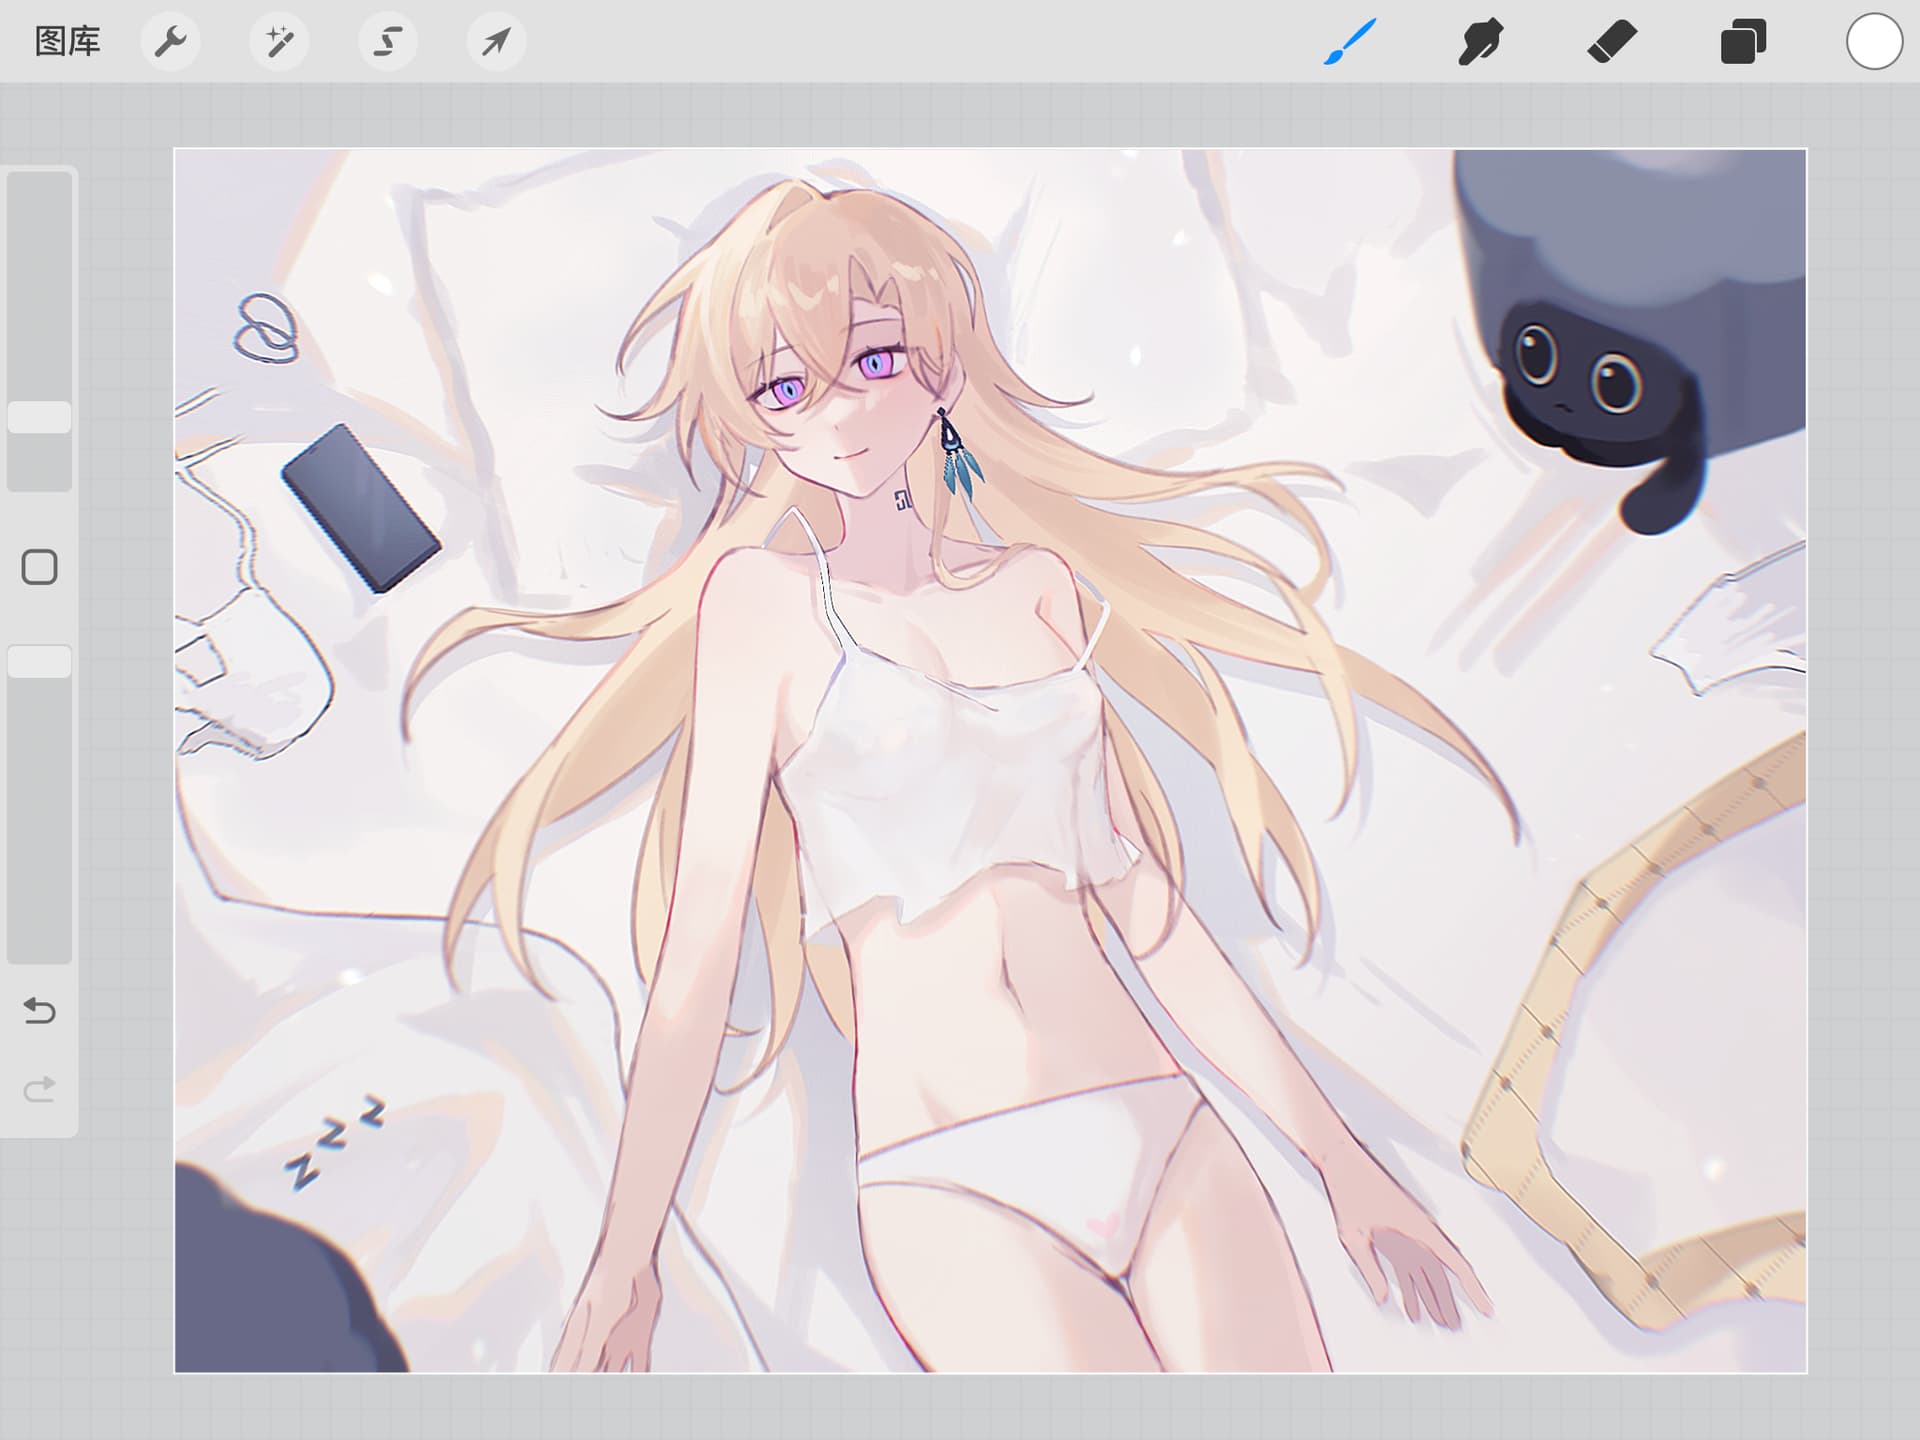The height and width of the screenshot is (1440, 1920).
Task: Open the Layers panel icon
Action: point(1742,42)
